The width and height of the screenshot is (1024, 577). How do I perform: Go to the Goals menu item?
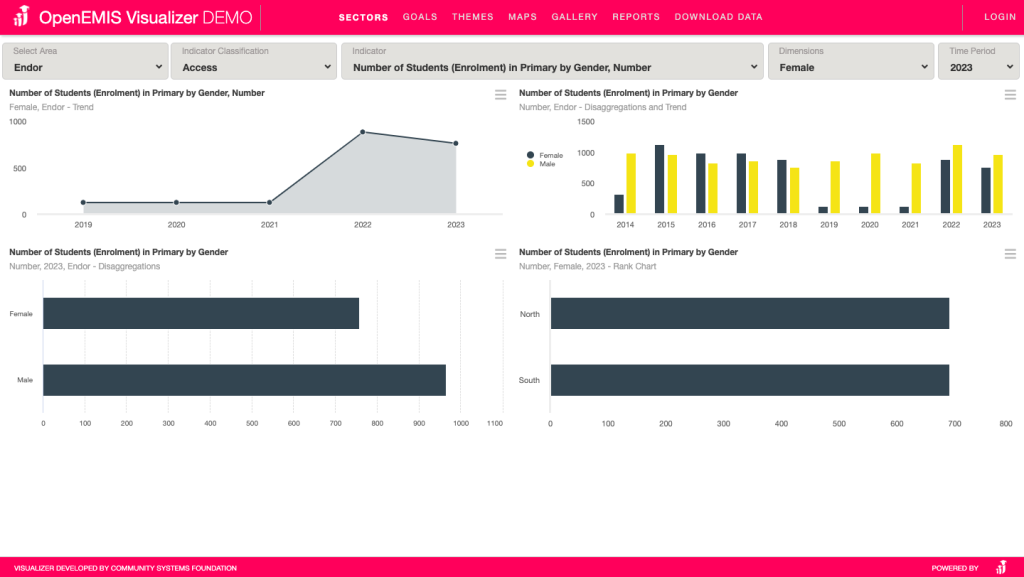point(420,17)
